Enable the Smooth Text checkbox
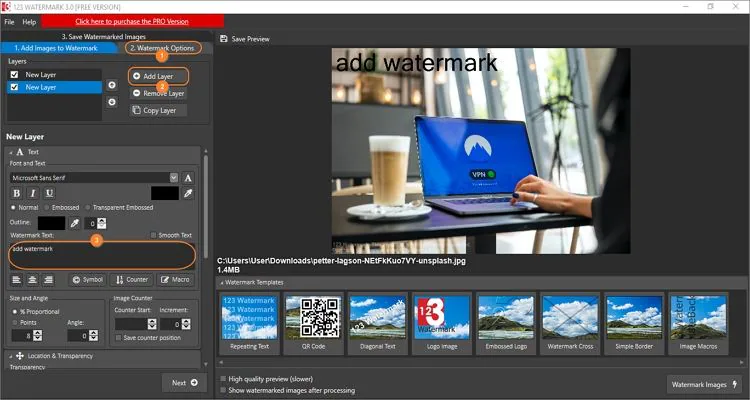This screenshot has height=400, width=750. (x=153, y=235)
